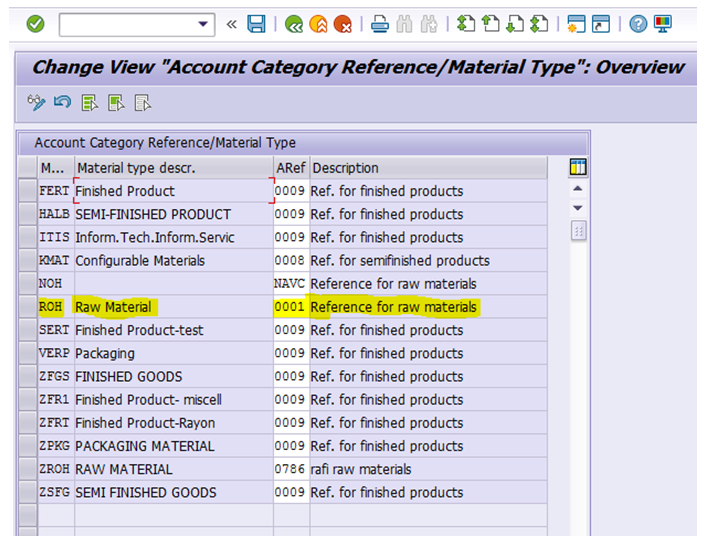Click ARef field NAVC in NOH row
This screenshot has width=705, height=542.
291,283
